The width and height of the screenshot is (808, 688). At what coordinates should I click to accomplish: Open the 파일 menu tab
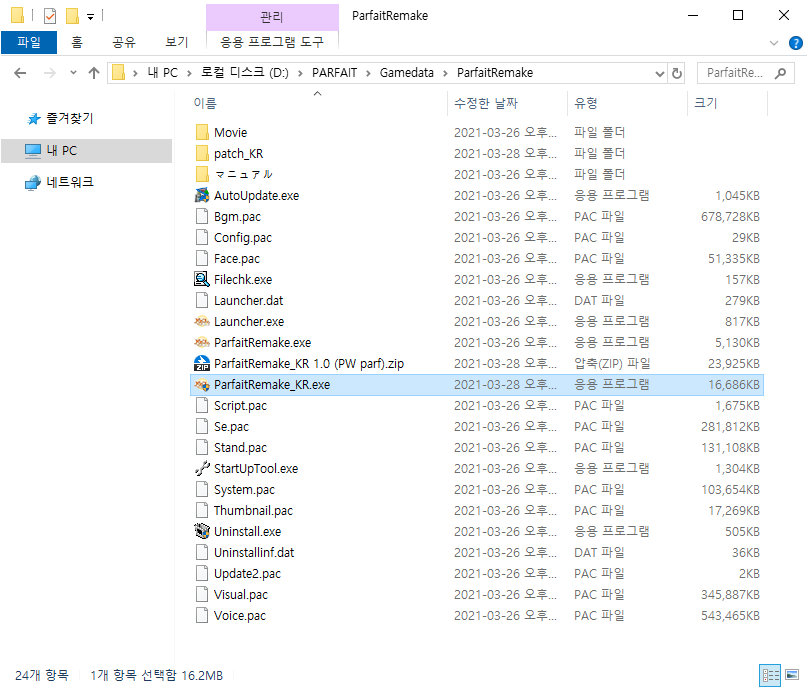(x=29, y=42)
